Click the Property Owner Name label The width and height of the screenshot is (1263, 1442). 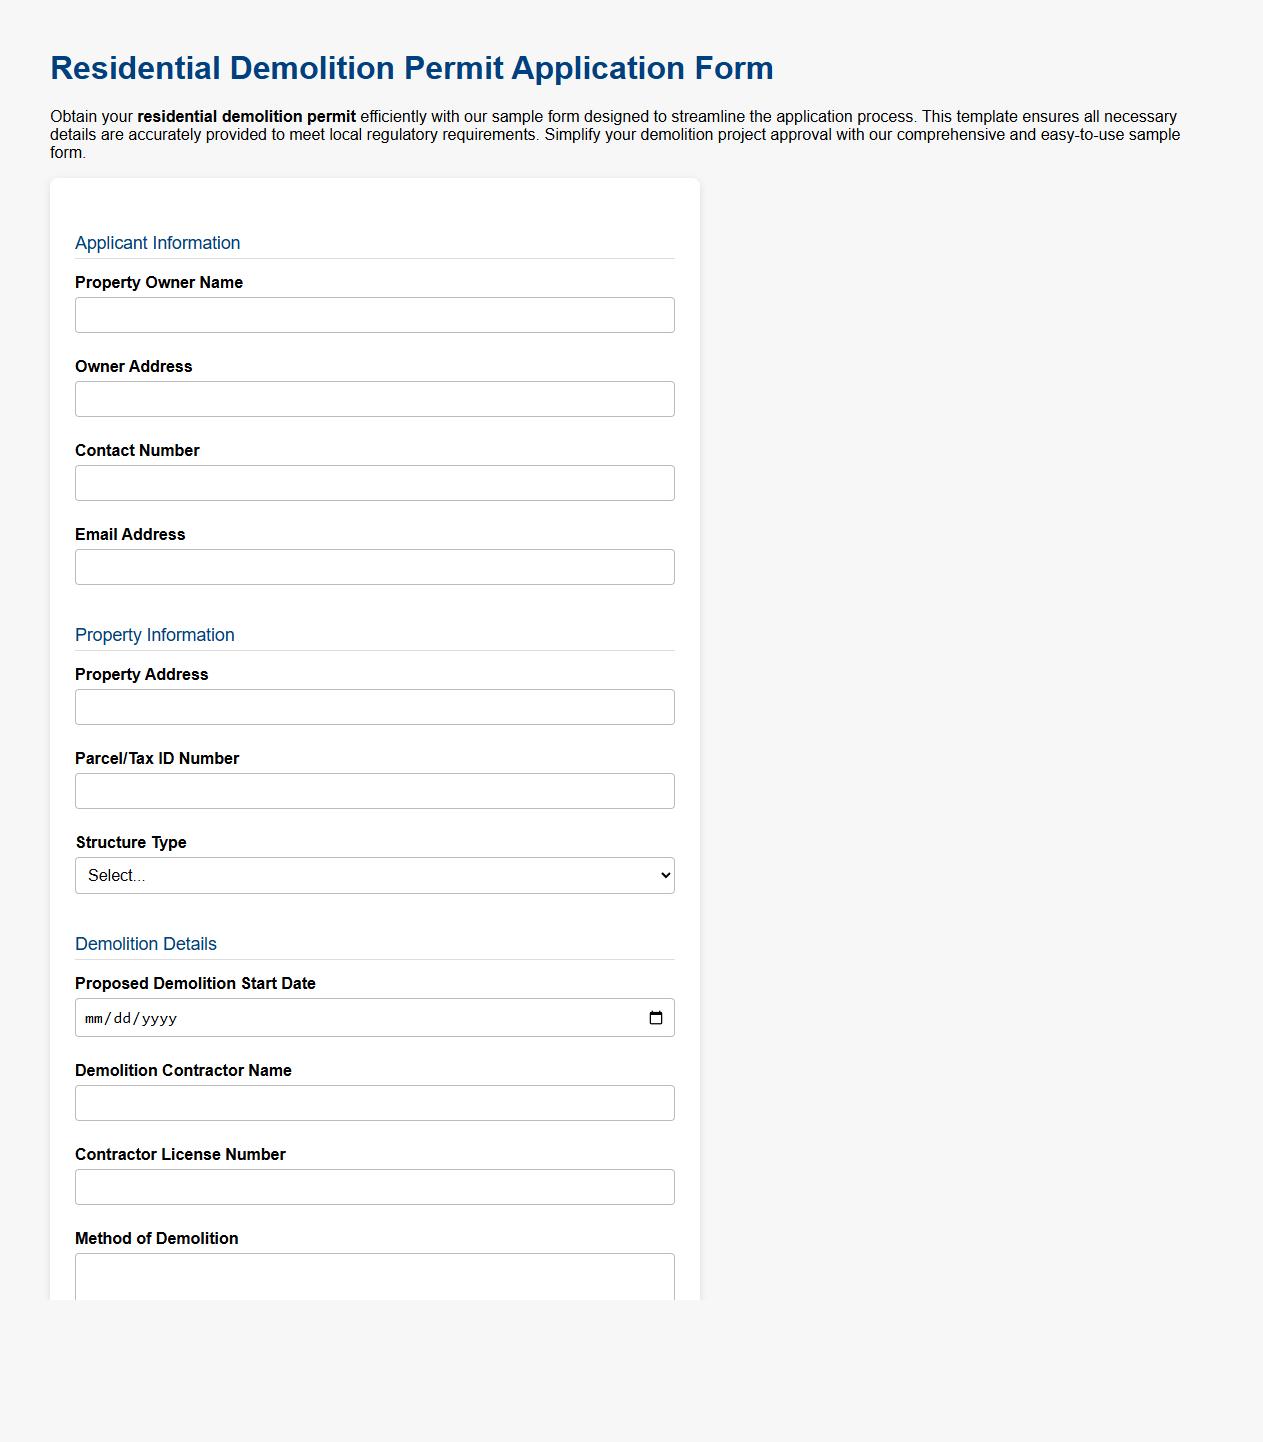click(159, 282)
